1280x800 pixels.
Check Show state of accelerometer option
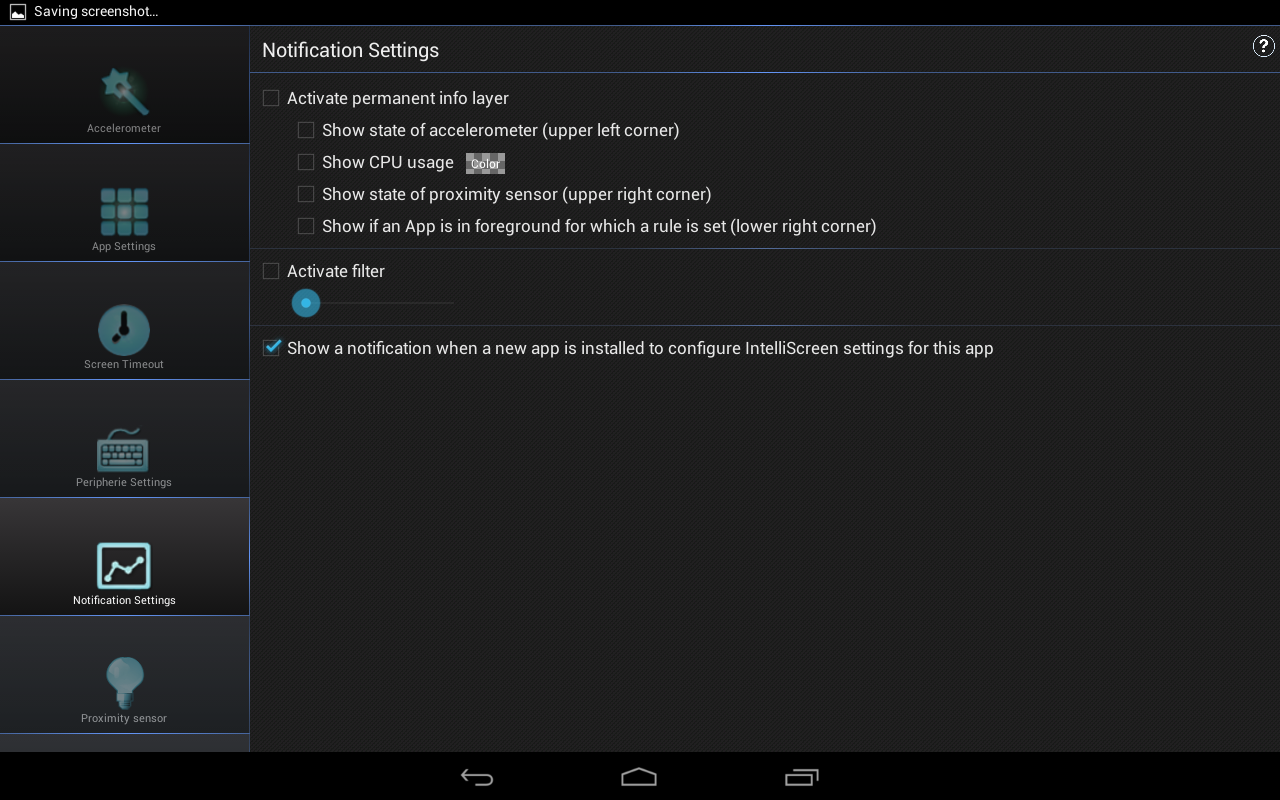306,130
